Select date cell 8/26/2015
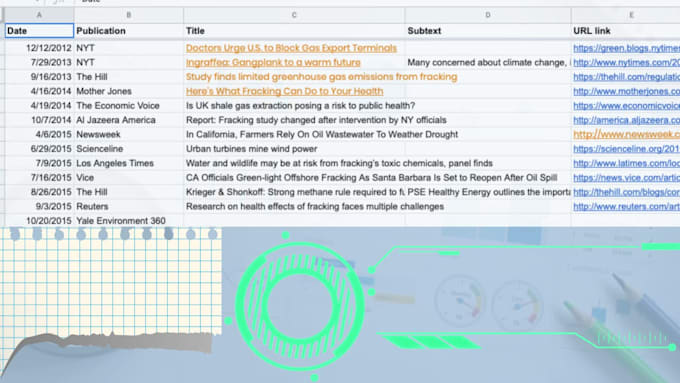680x383 pixels. tap(39, 192)
